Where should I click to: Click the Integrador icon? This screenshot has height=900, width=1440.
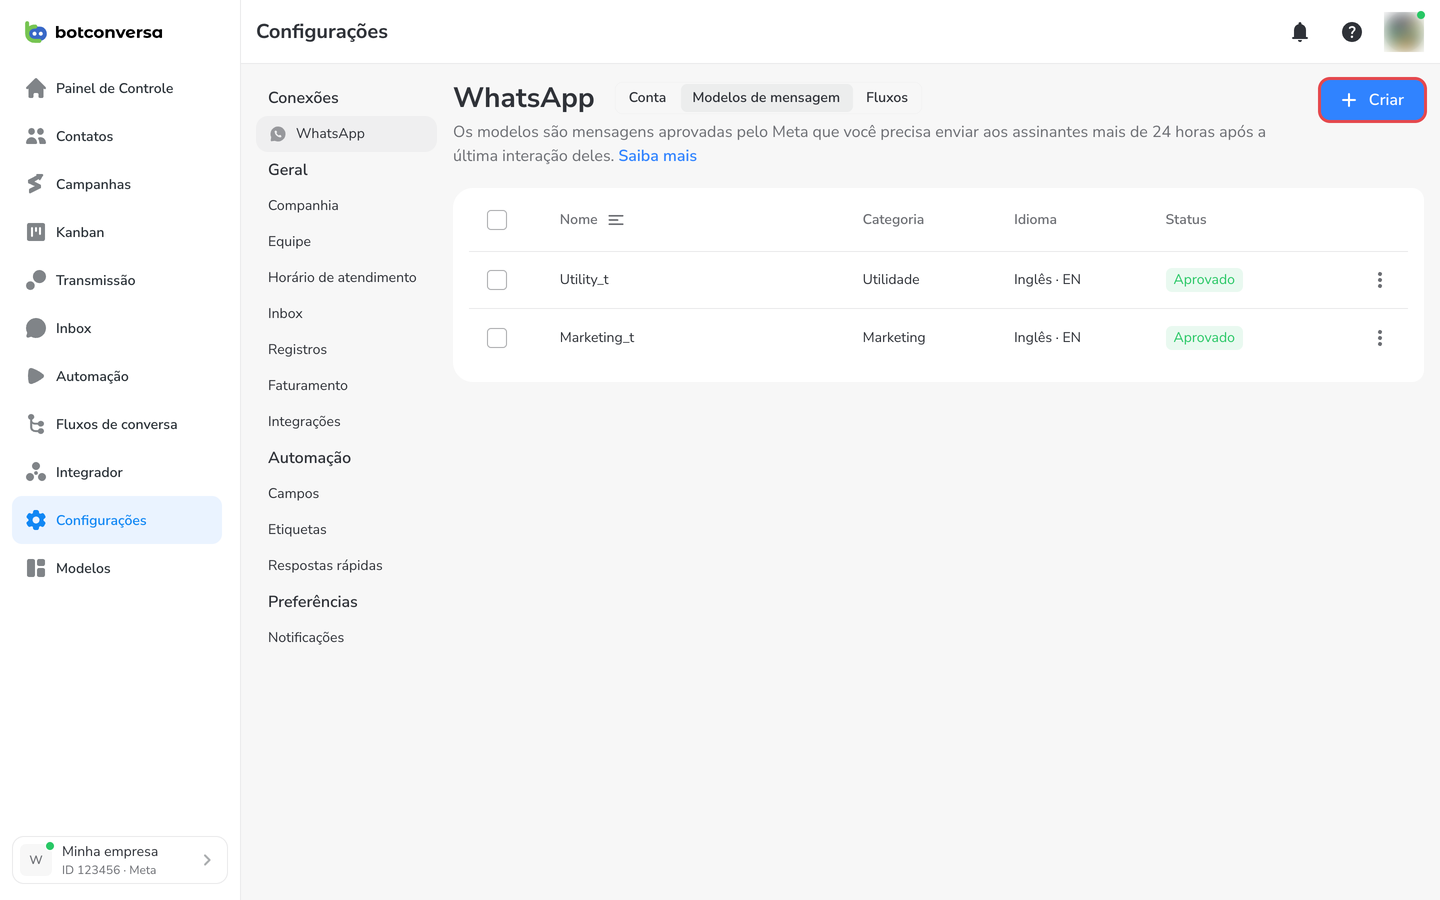coord(36,472)
